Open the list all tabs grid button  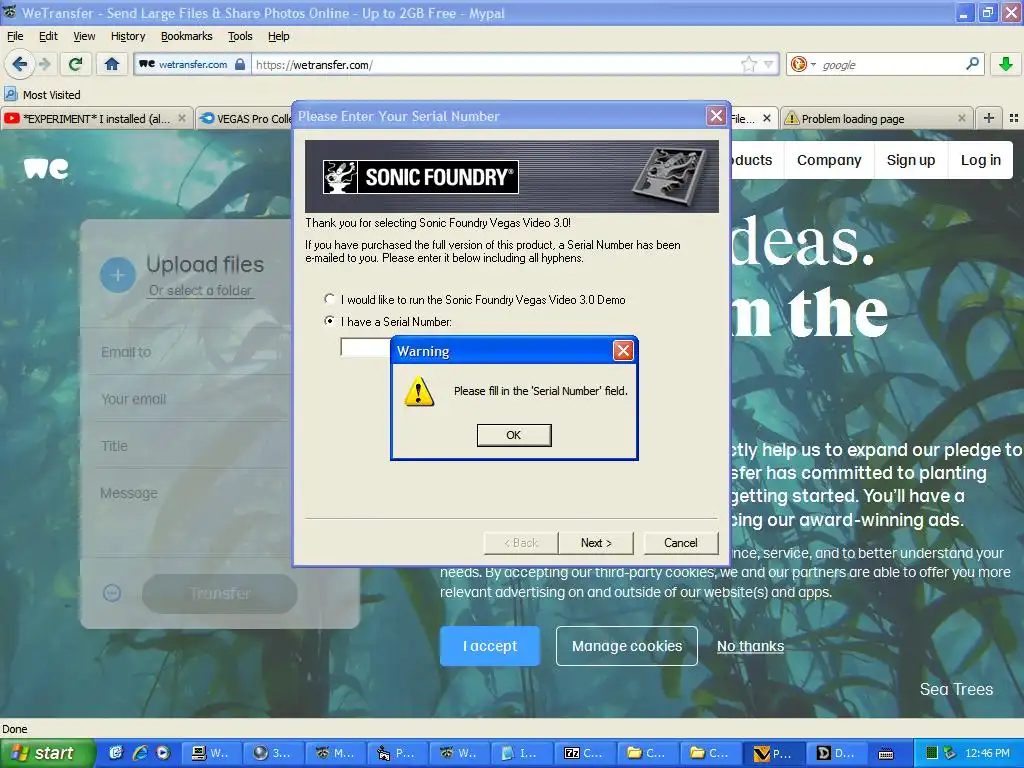1014,118
